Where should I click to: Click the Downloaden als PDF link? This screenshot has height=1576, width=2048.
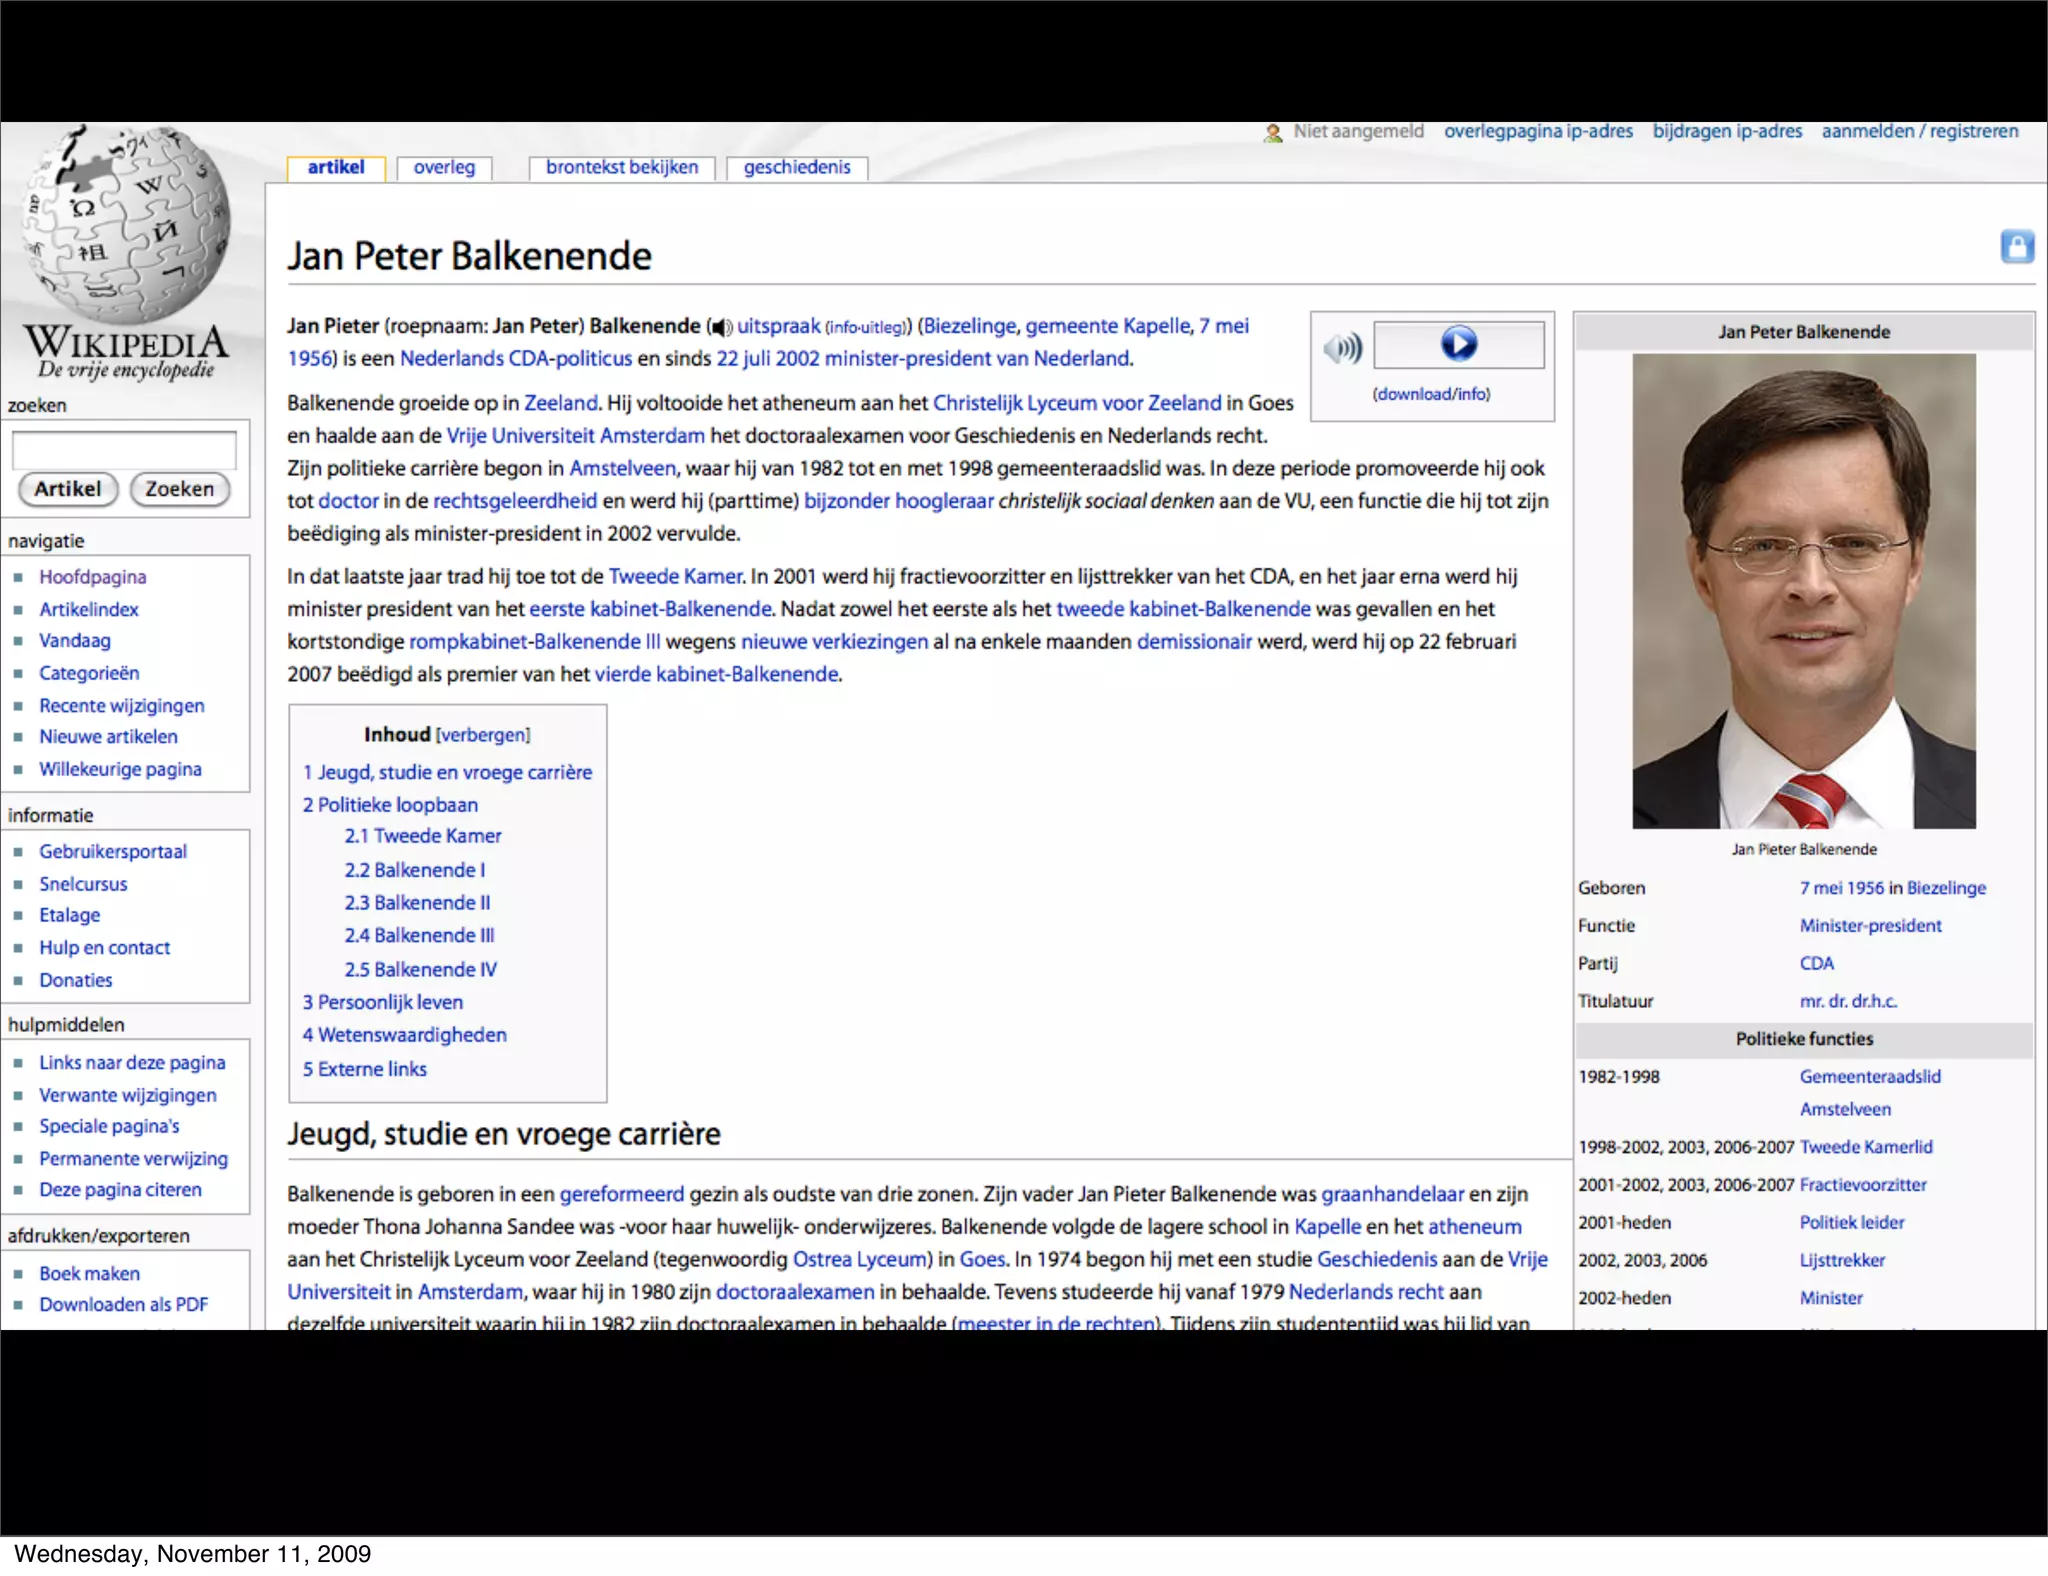[123, 1304]
